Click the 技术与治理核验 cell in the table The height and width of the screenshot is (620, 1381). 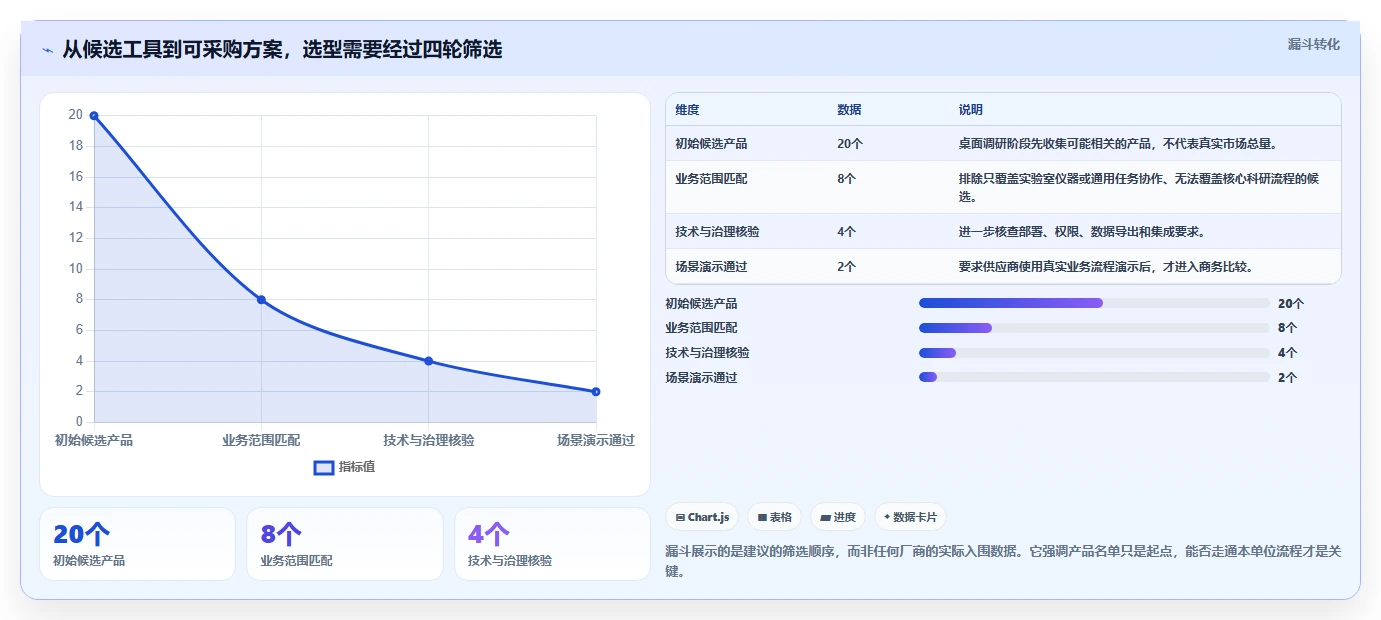(x=717, y=232)
